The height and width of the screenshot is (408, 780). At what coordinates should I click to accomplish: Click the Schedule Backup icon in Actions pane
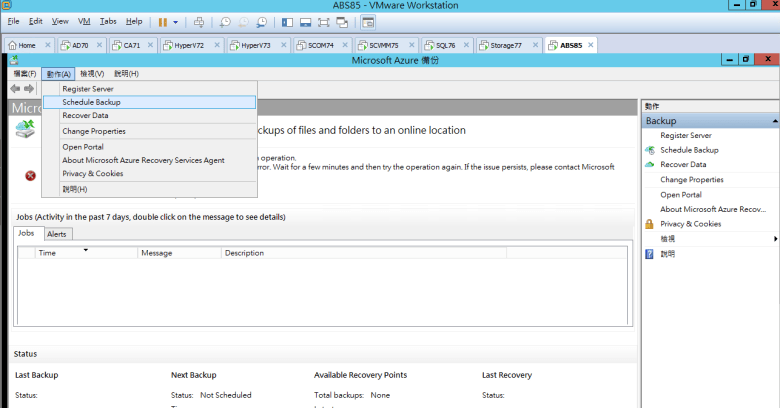[x=649, y=150]
